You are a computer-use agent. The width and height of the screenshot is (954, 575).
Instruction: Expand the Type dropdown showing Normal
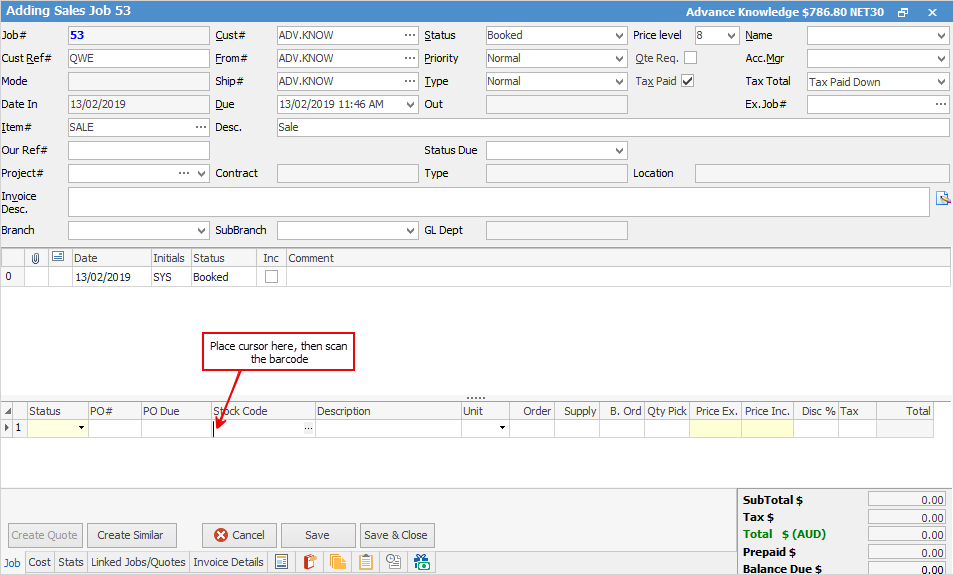point(619,81)
